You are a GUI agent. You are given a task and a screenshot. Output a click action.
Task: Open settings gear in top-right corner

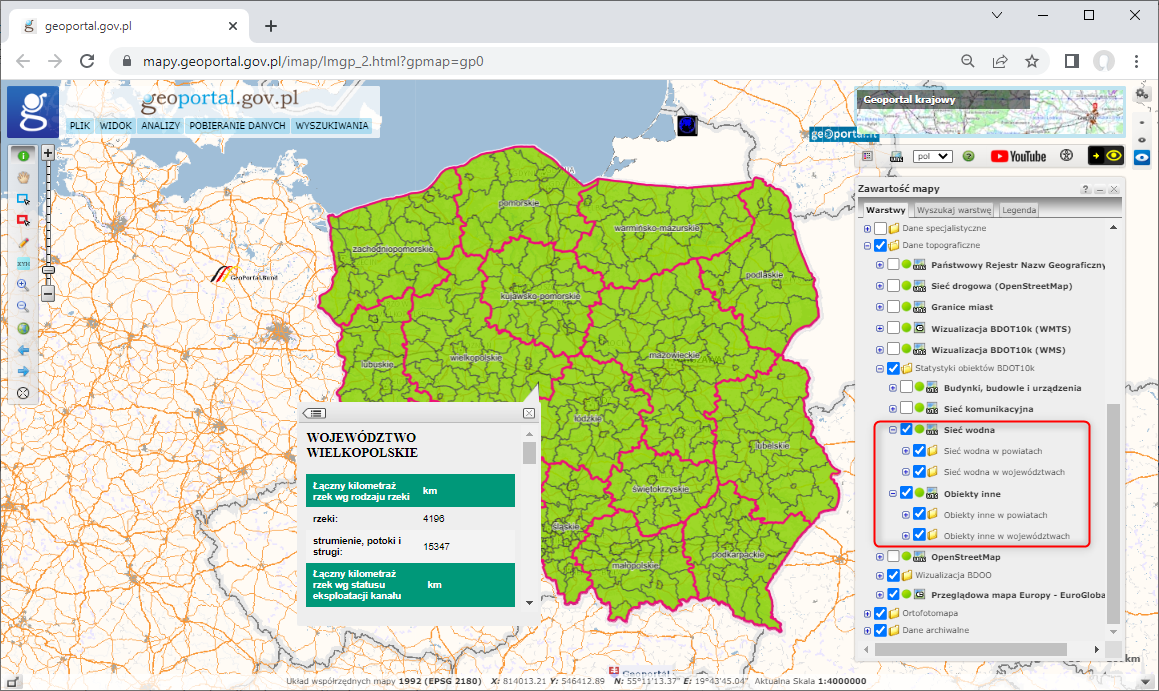[1141, 94]
